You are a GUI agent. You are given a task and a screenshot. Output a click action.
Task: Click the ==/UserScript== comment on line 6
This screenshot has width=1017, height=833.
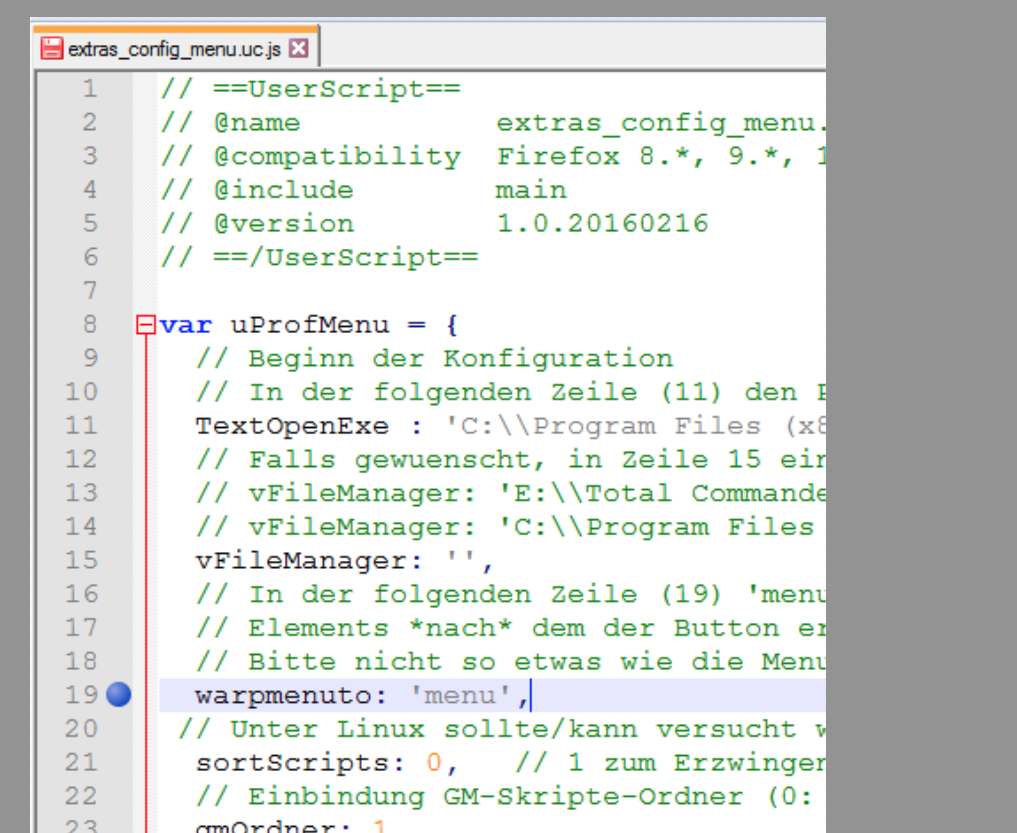tap(345, 257)
